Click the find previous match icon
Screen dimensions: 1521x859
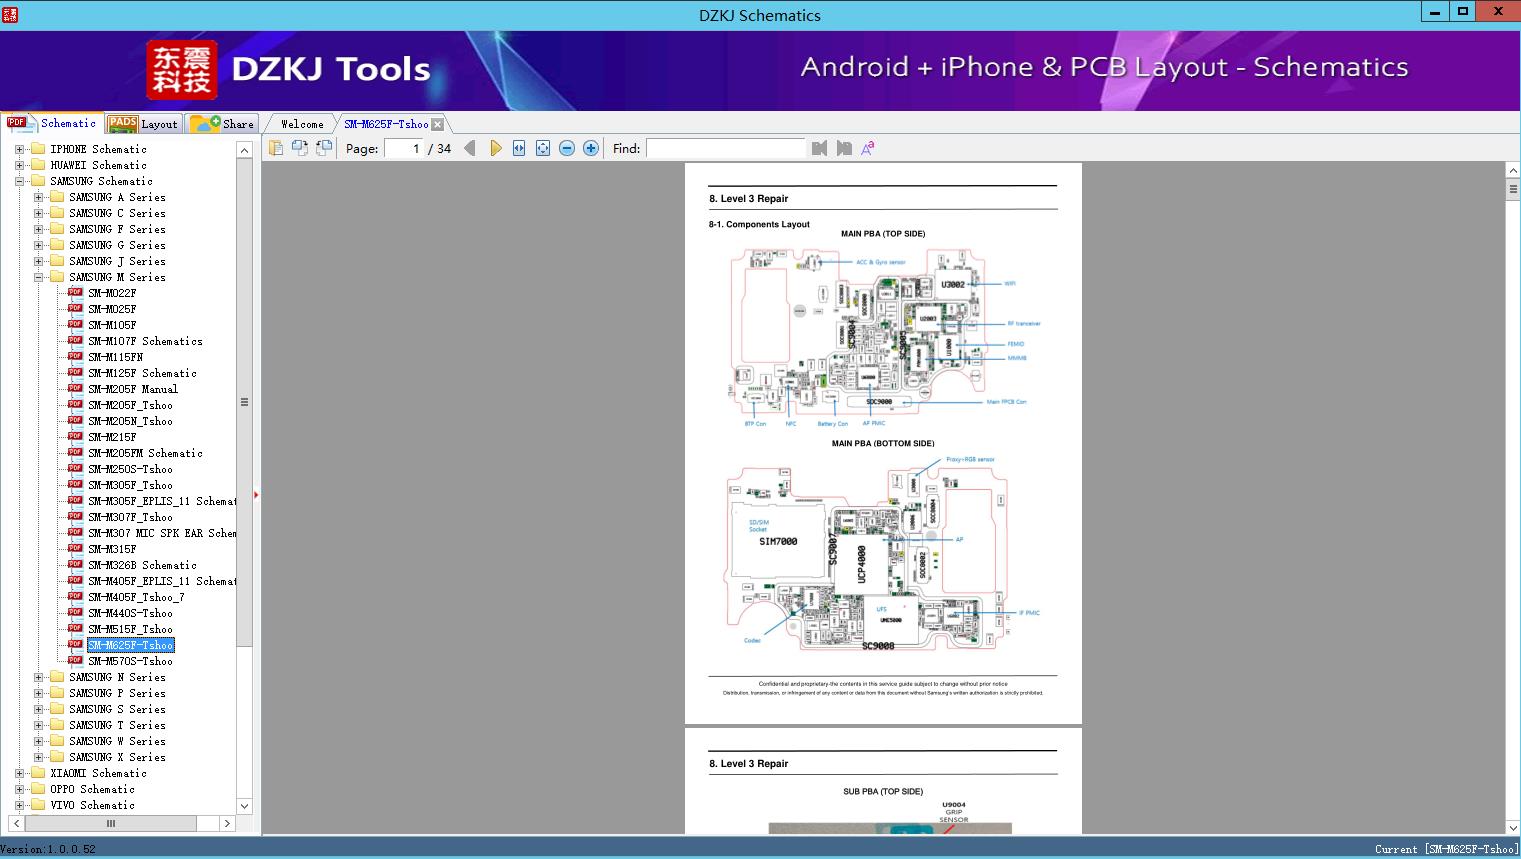(820, 148)
